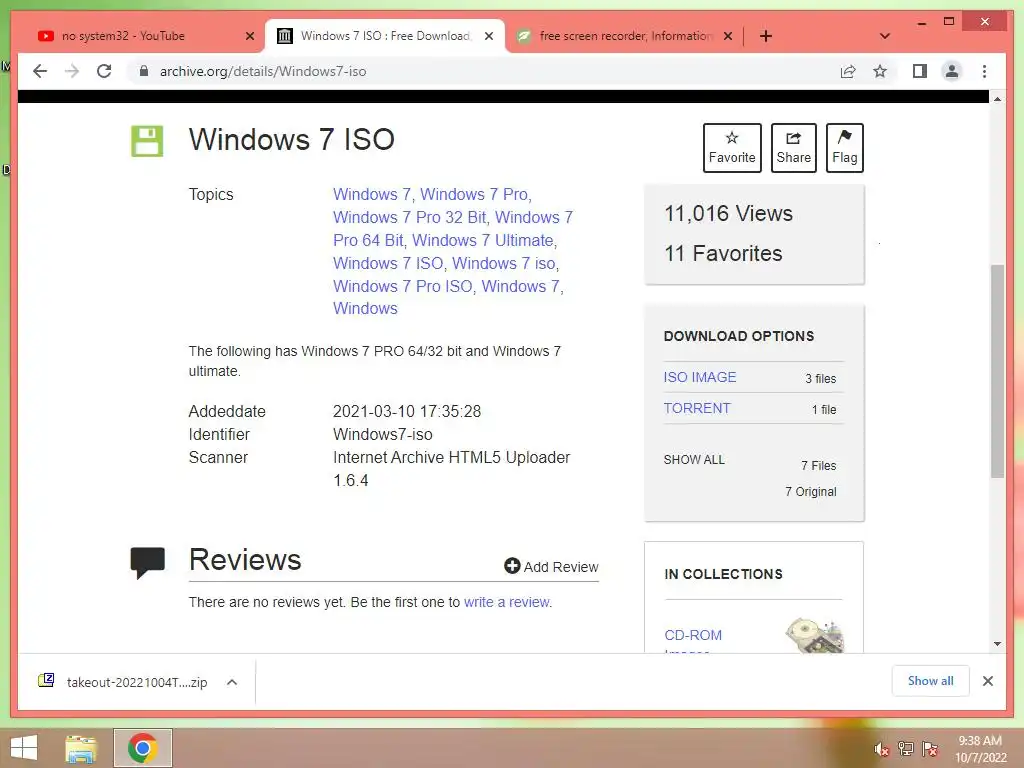1024x768 pixels.
Task: Click the page scrollbar thumb
Action: (997, 371)
